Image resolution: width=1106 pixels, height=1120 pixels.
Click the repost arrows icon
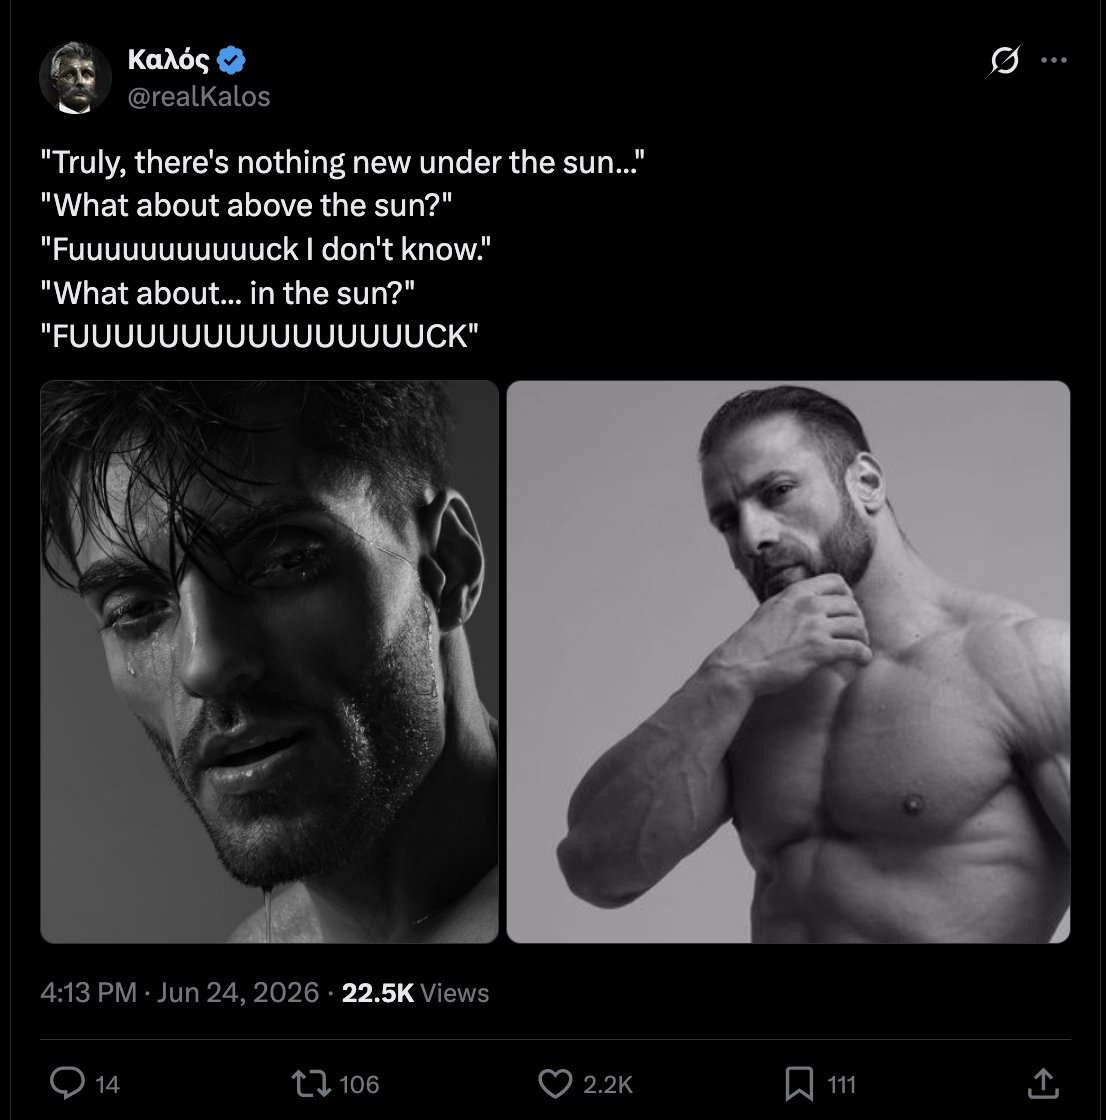pos(311,1084)
